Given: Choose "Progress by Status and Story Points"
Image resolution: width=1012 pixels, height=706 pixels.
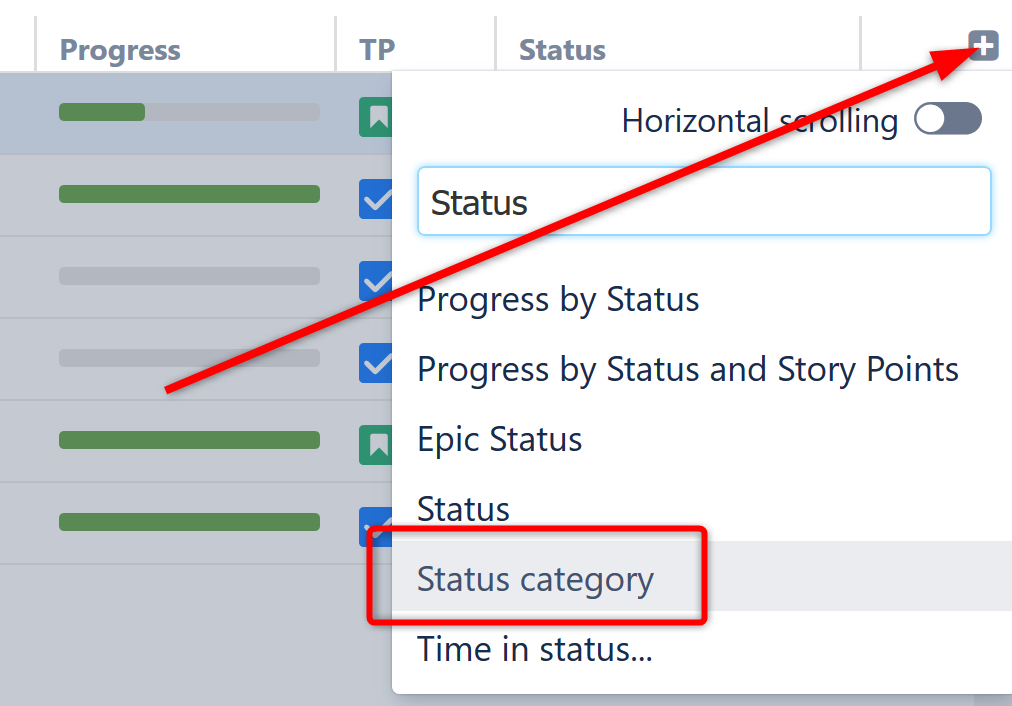Looking at the screenshot, I should [687, 370].
